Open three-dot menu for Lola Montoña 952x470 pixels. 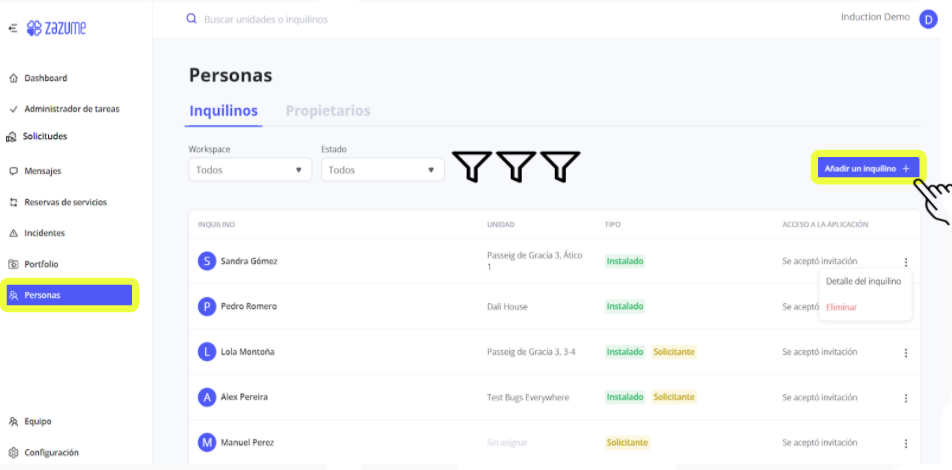(x=905, y=352)
